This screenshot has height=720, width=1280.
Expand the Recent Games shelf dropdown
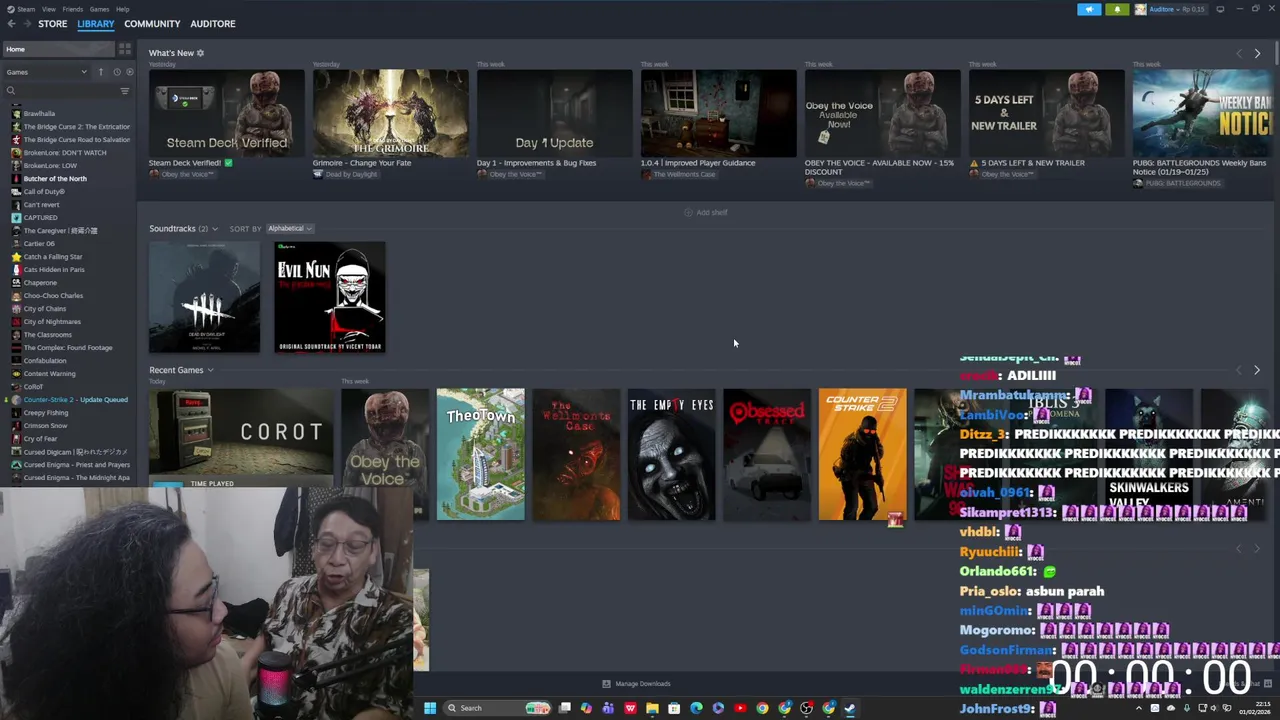pos(210,370)
